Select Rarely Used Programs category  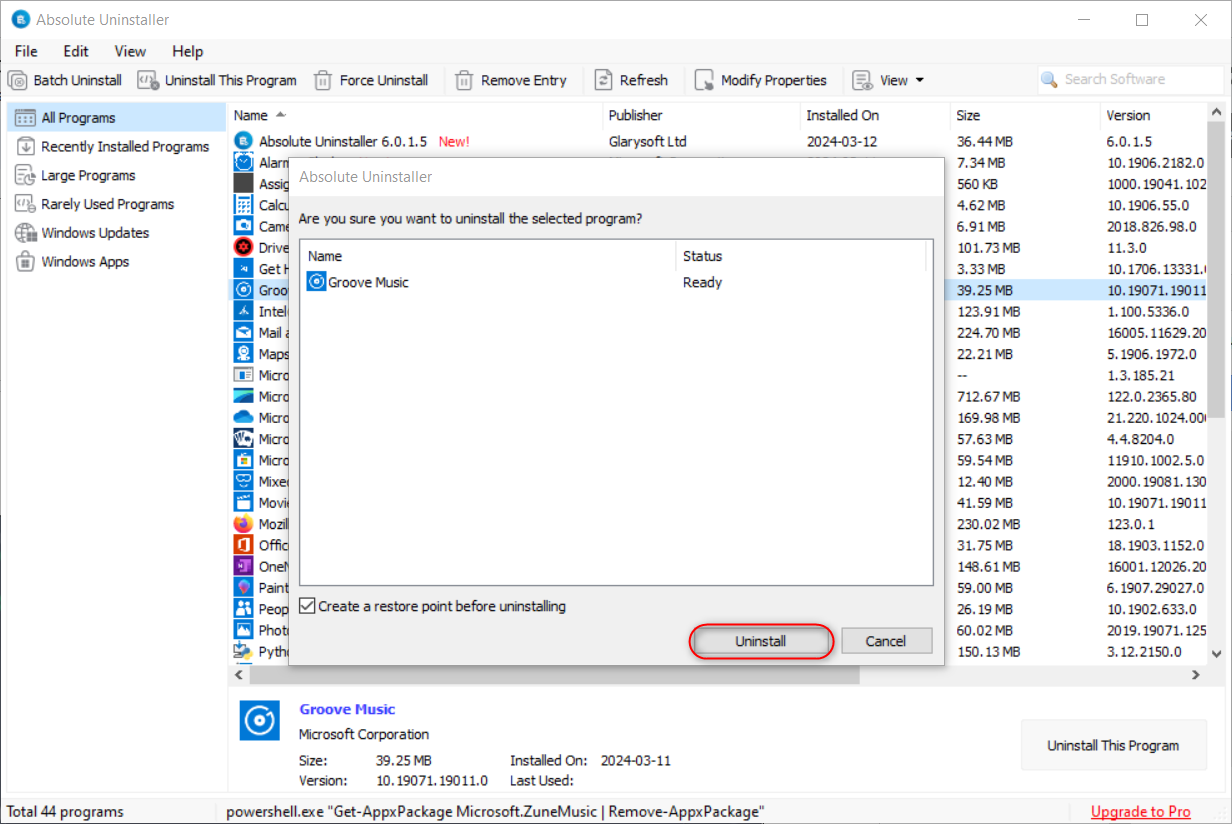[116, 204]
